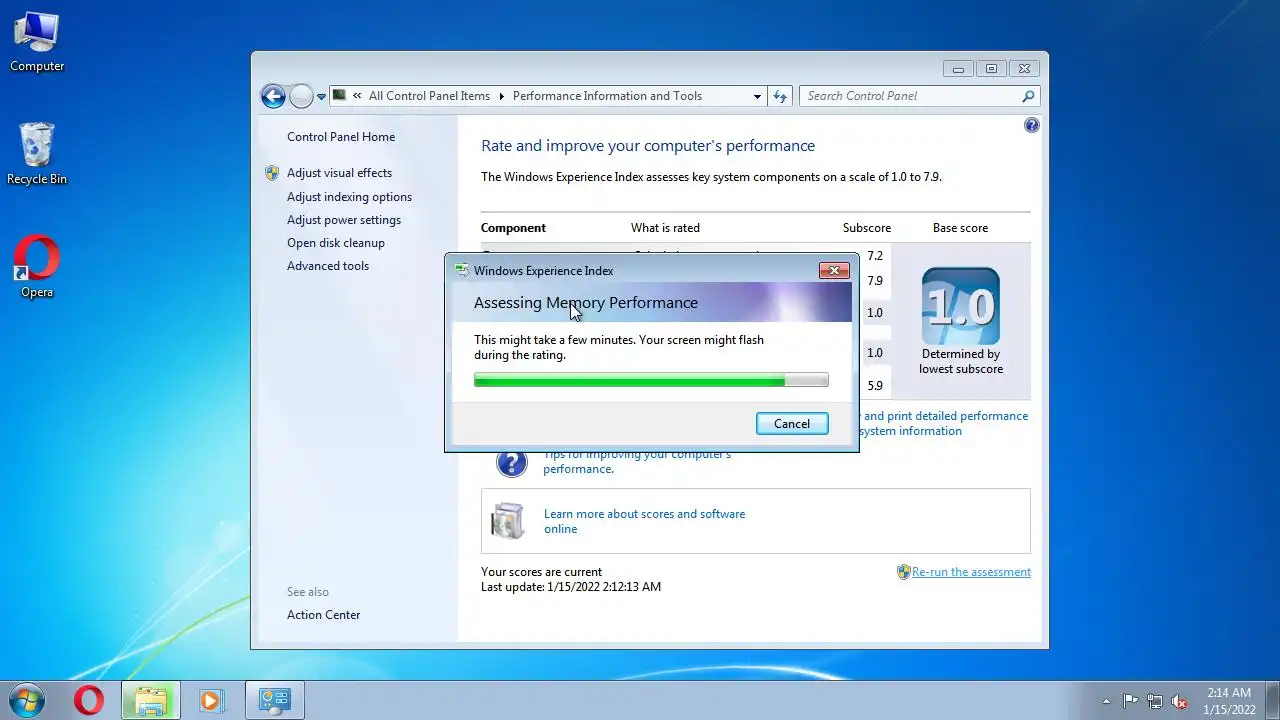
Task: Refresh the Control Panel page
Action: coord(781,96)
